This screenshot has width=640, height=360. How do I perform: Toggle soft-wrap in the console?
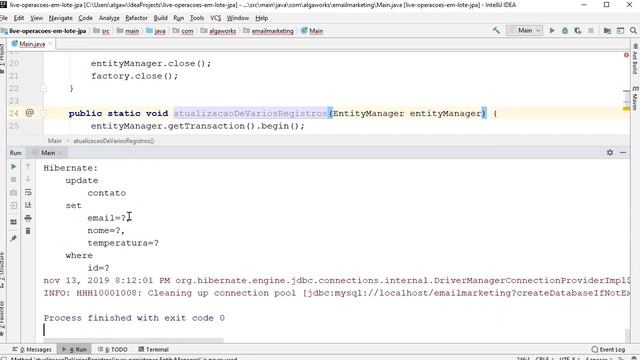pyautogui.click(x=28, y=192)
